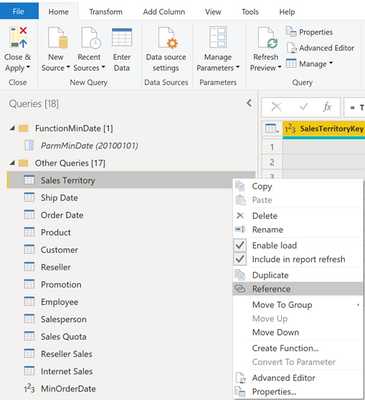Screen dimensions: 365x400
Task: Collapse the FunctionMinDate group triangle
Action: [12, 128]
